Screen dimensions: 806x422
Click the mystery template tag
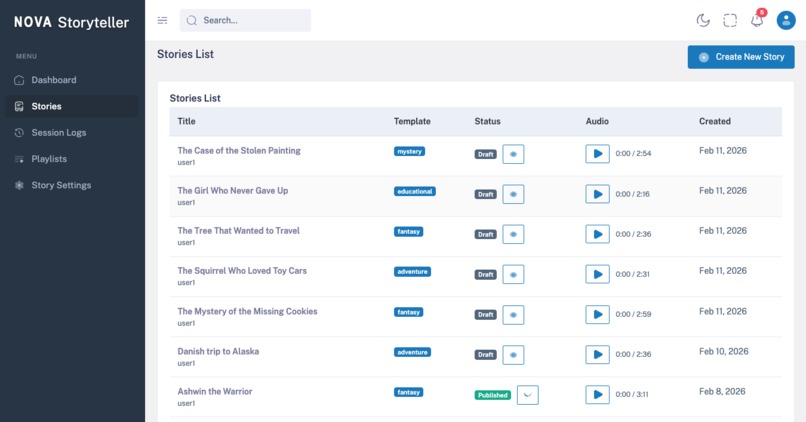pos(409,152)
